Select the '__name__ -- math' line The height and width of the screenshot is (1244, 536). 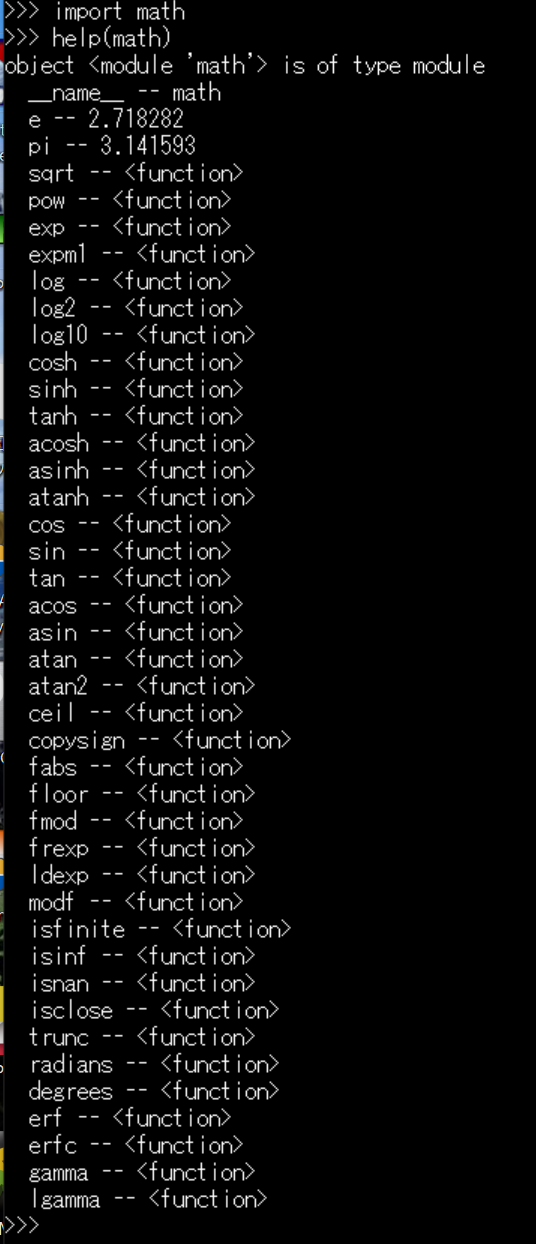125,93
